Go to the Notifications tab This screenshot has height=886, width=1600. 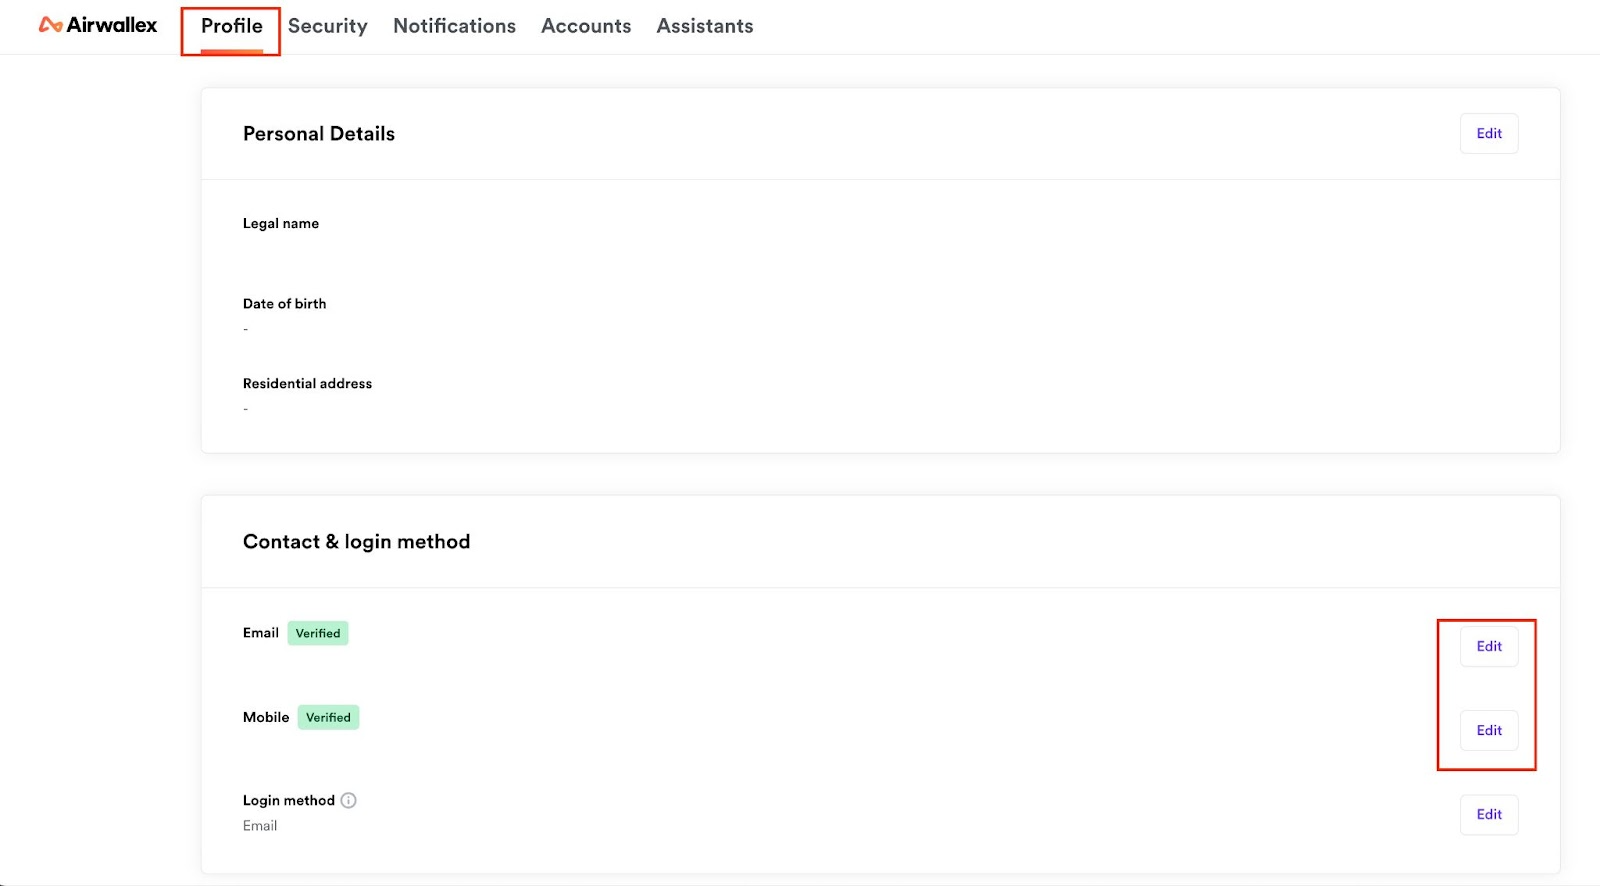coord(454,26)
